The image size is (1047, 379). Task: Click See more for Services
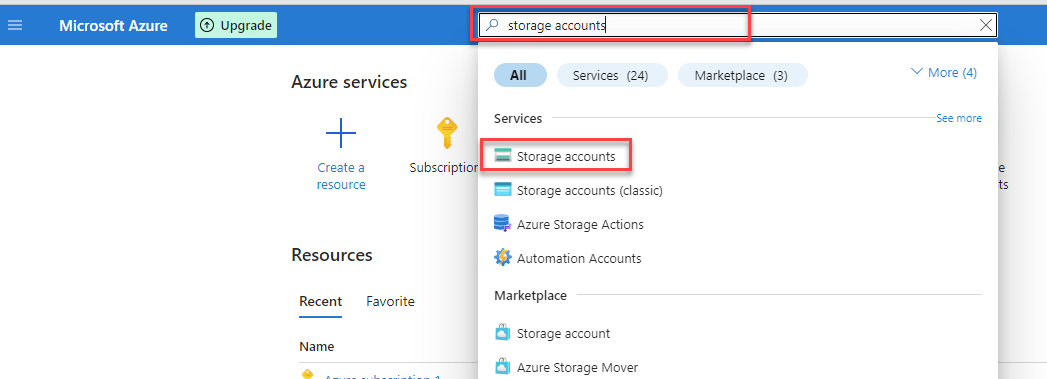pos(959,118)
